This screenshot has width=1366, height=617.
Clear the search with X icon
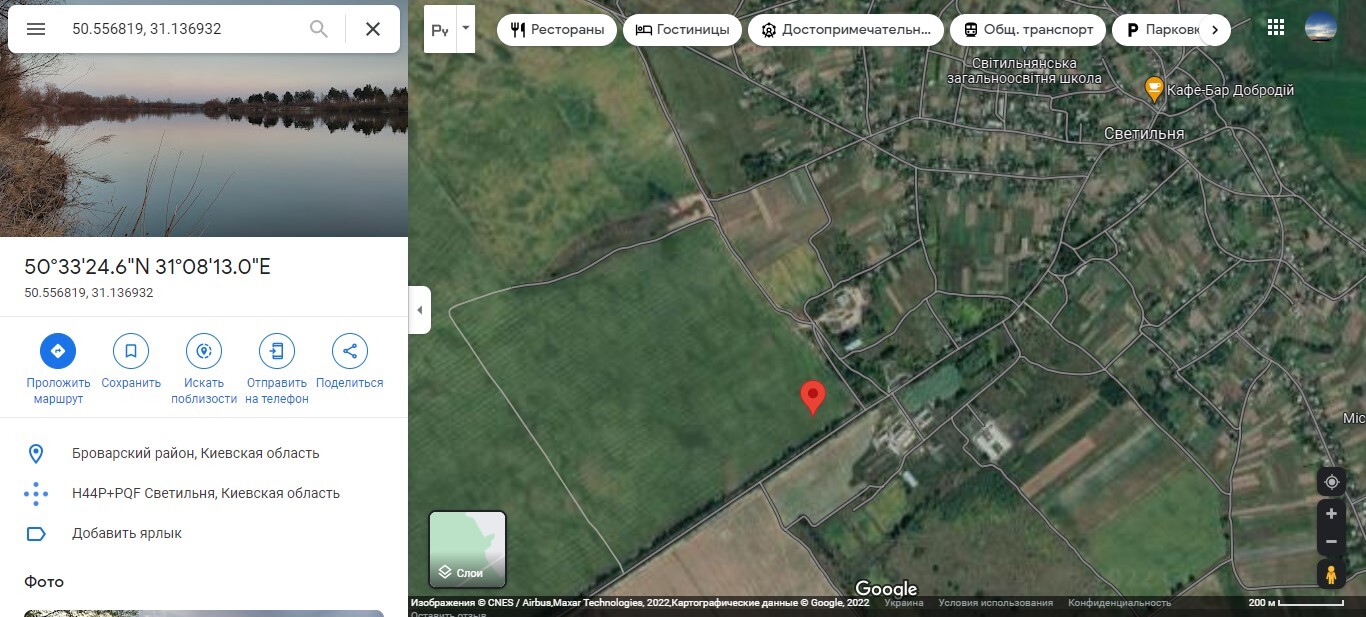coord(373,29)
